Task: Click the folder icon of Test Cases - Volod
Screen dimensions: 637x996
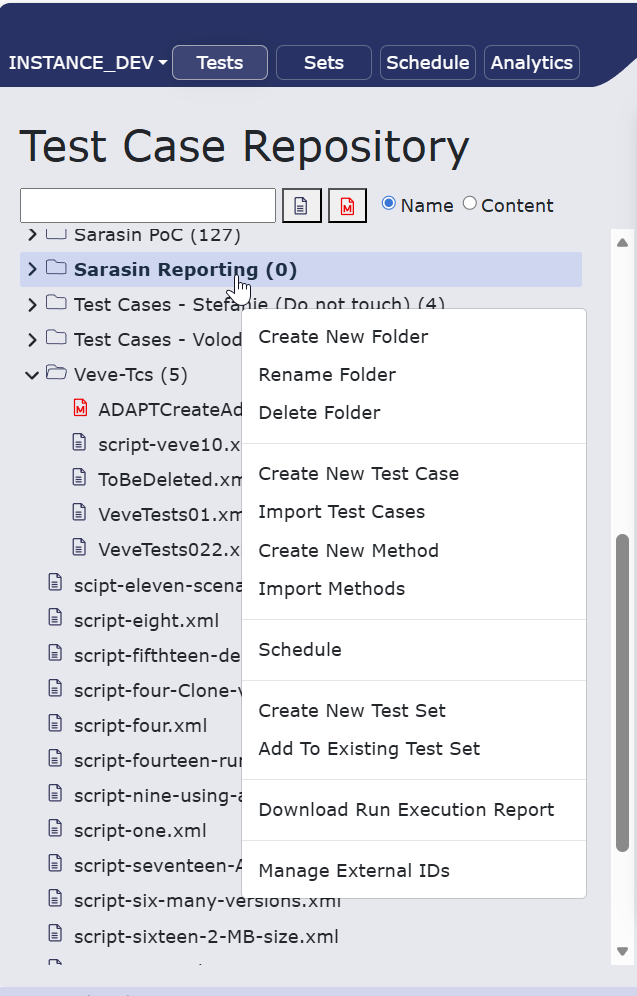Action: [56, 338]
